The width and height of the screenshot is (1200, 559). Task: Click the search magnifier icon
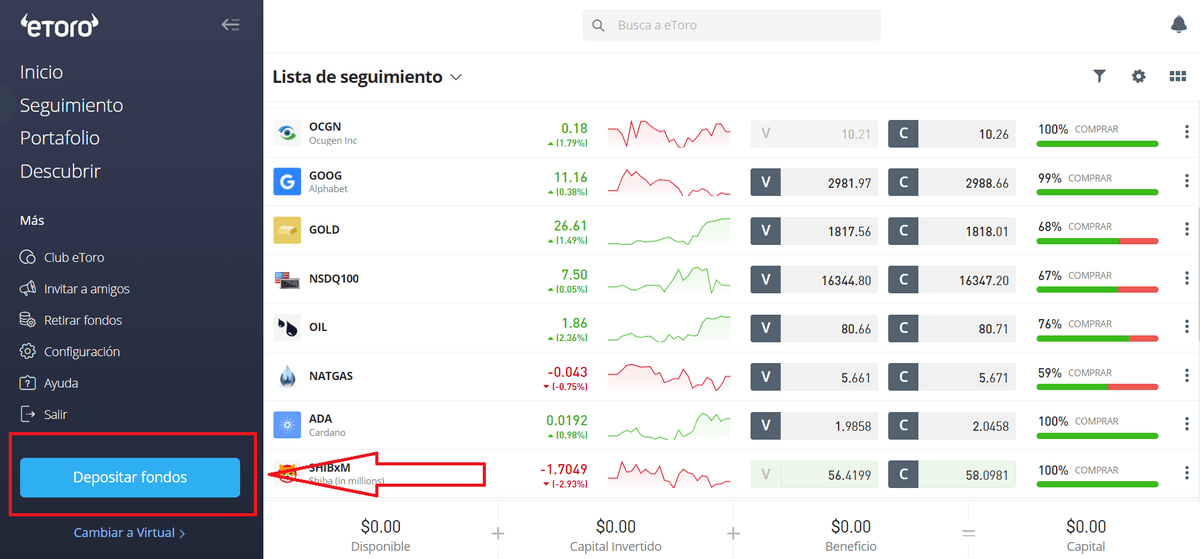(599, 25)
